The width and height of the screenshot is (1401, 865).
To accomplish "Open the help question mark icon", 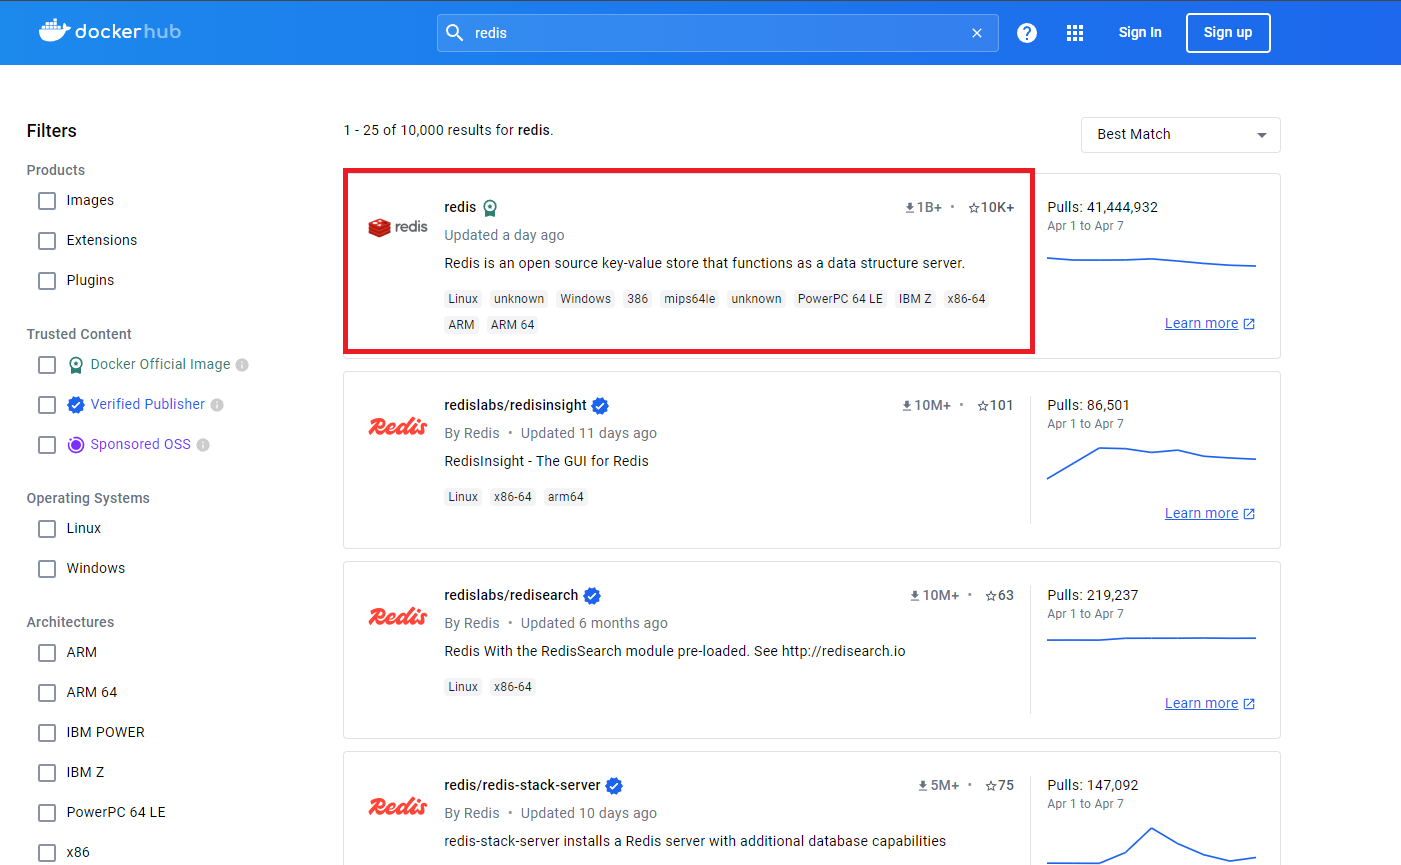I will (1027, 33).
